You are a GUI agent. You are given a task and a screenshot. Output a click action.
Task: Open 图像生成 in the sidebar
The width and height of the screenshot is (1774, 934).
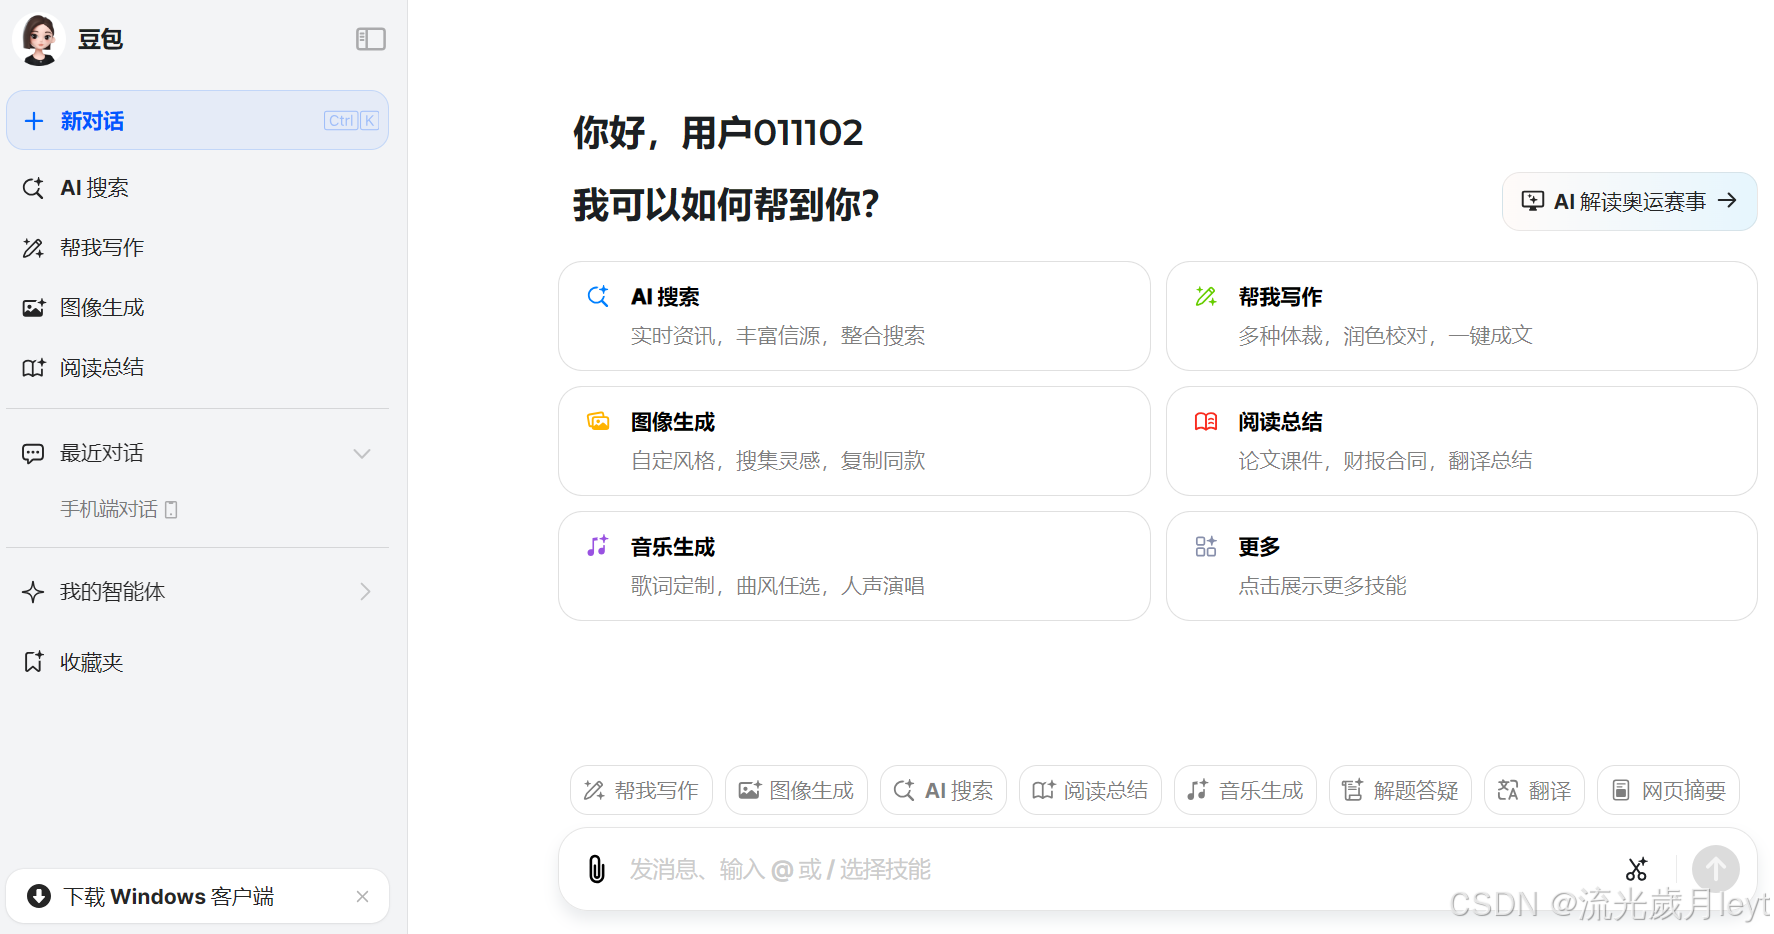click(197, 308)
